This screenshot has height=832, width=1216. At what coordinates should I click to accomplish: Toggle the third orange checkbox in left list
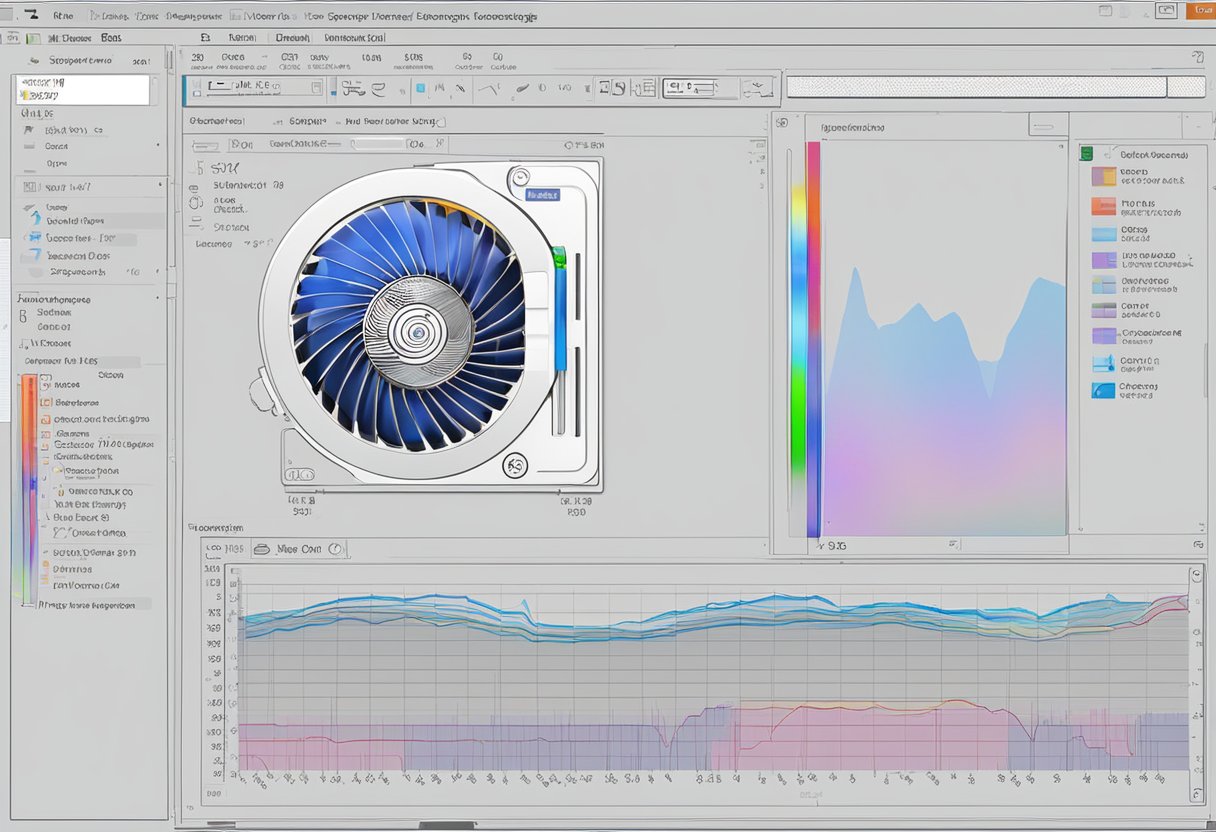(45, 436)
